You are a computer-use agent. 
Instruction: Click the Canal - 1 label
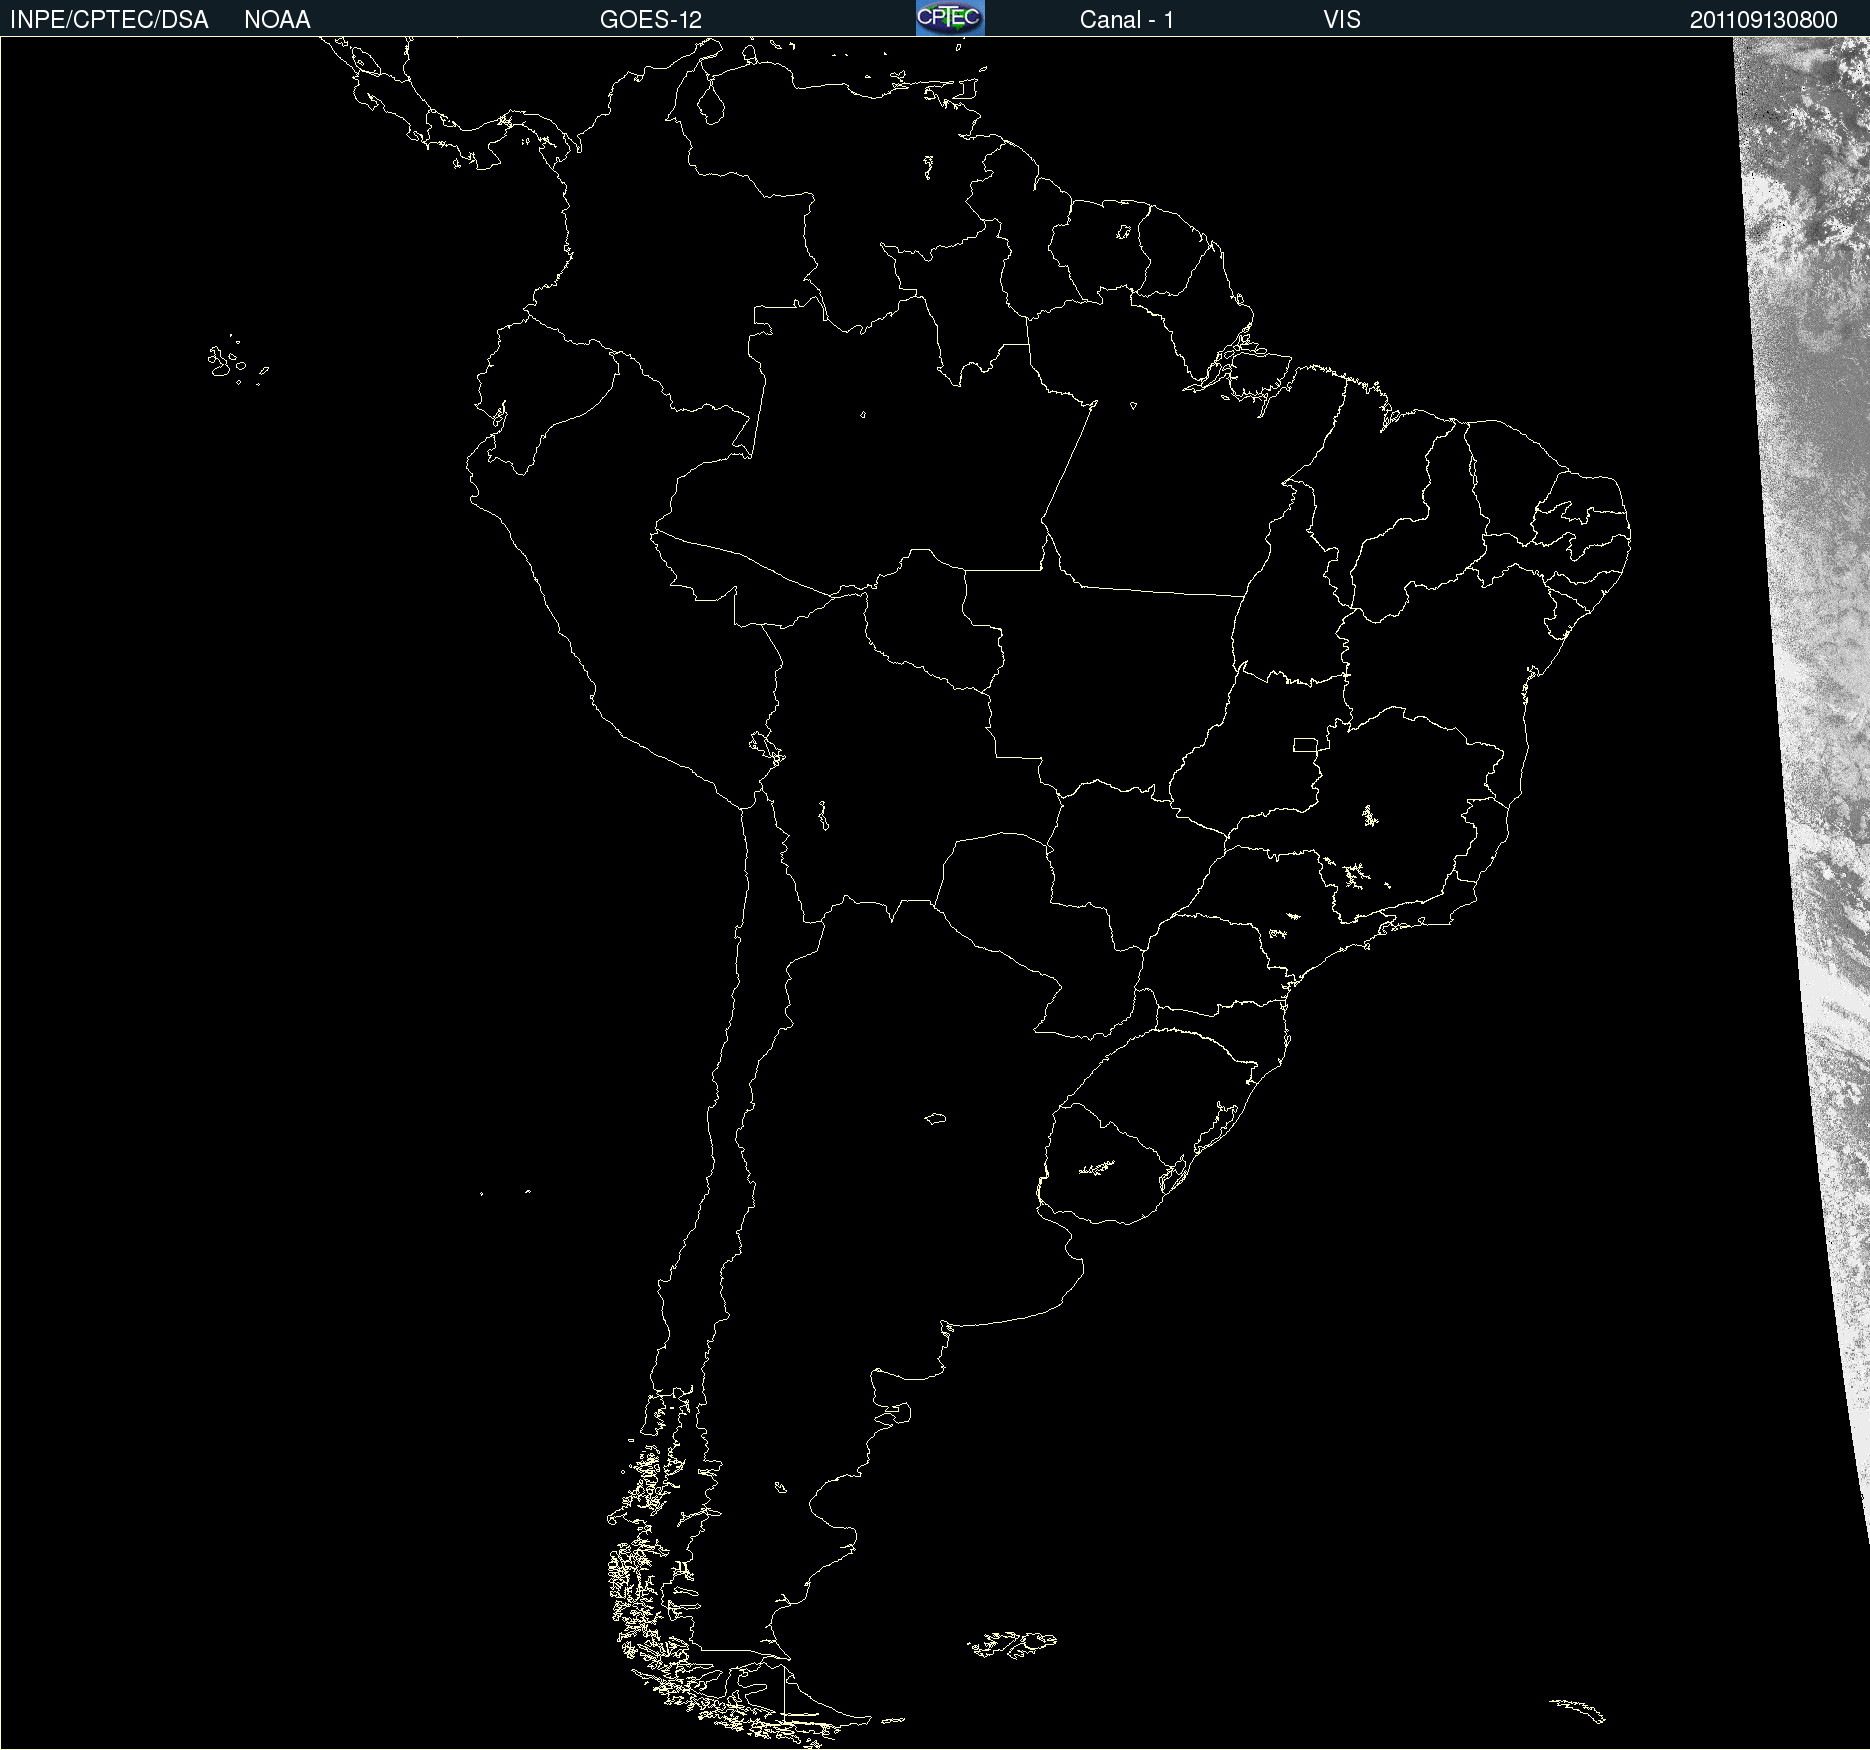click(x=1127, y=20)
